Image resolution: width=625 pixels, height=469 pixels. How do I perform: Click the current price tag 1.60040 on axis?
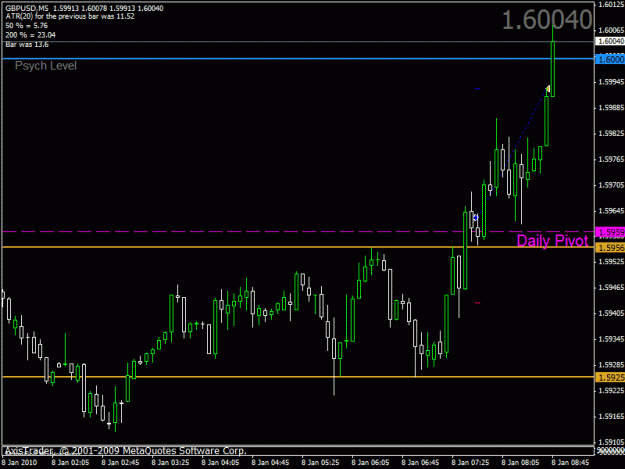[x=610, y=41]
